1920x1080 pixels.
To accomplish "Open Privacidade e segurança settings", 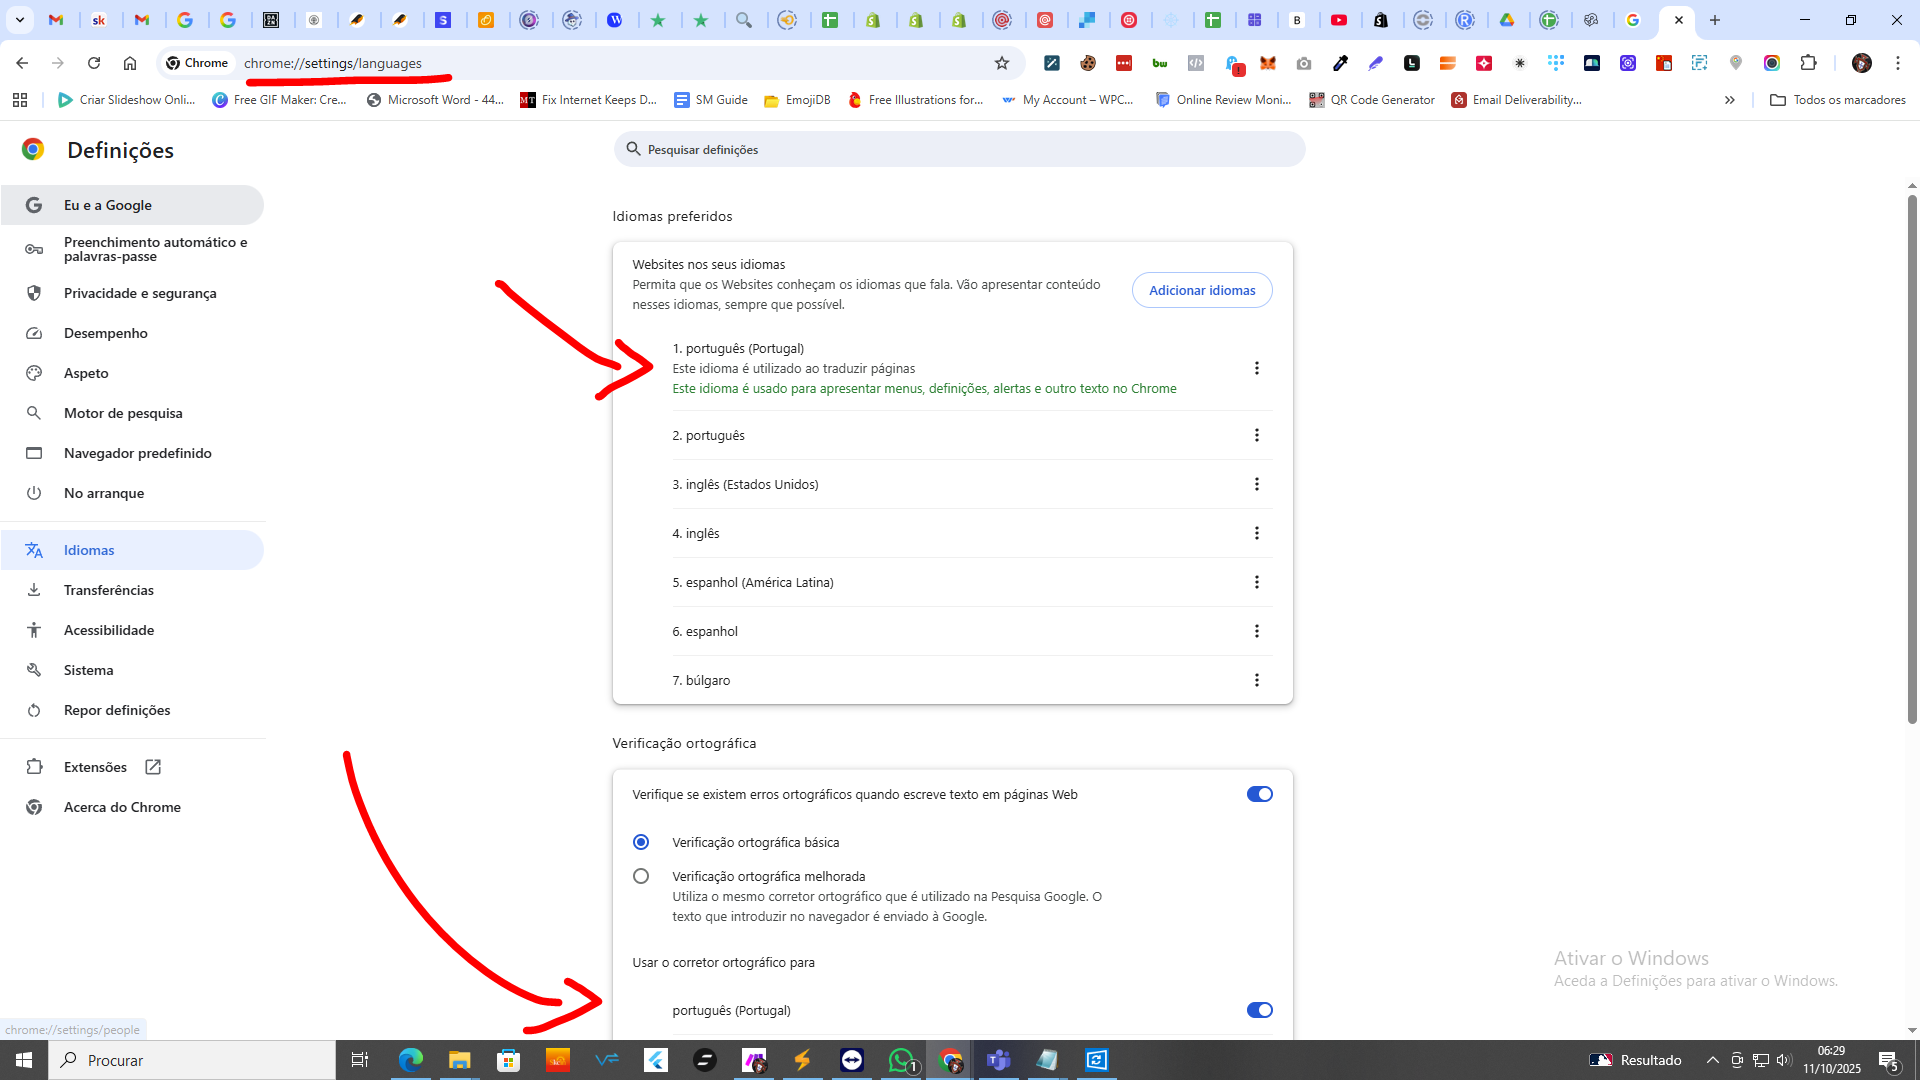I will (132, 293).
